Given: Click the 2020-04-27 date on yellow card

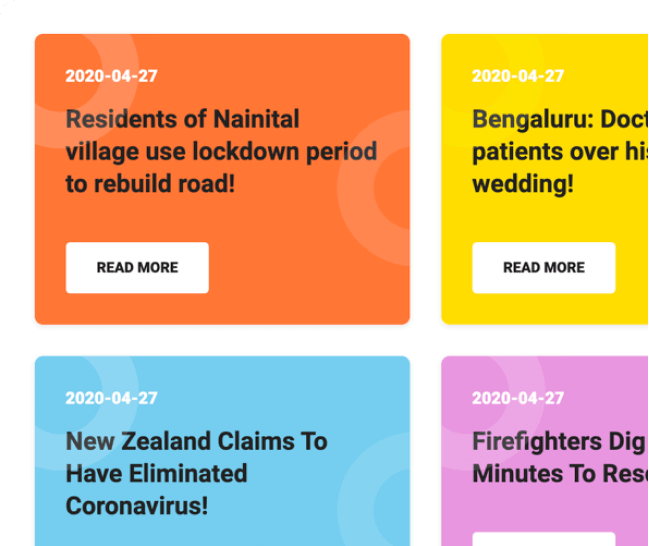Looking at the screenshot, I should (518, 76).
